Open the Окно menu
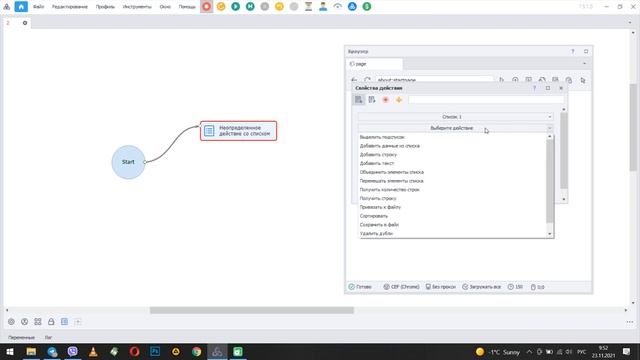The width and height of the screenshot is (640, 360). click(x=165, y=7)
